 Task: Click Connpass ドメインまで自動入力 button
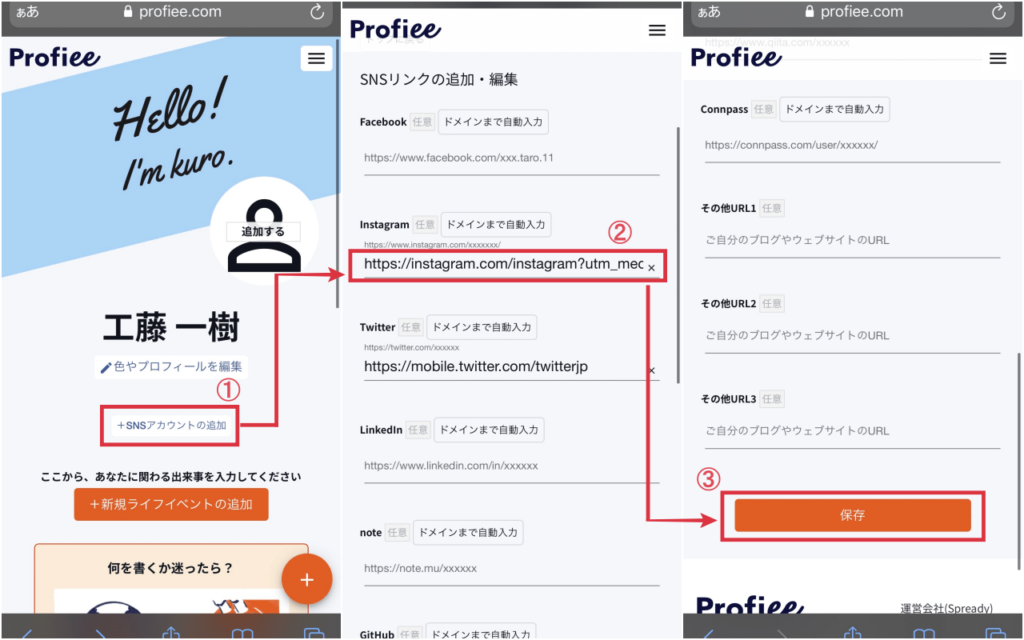pyautogui.click(x=835, y=109)
